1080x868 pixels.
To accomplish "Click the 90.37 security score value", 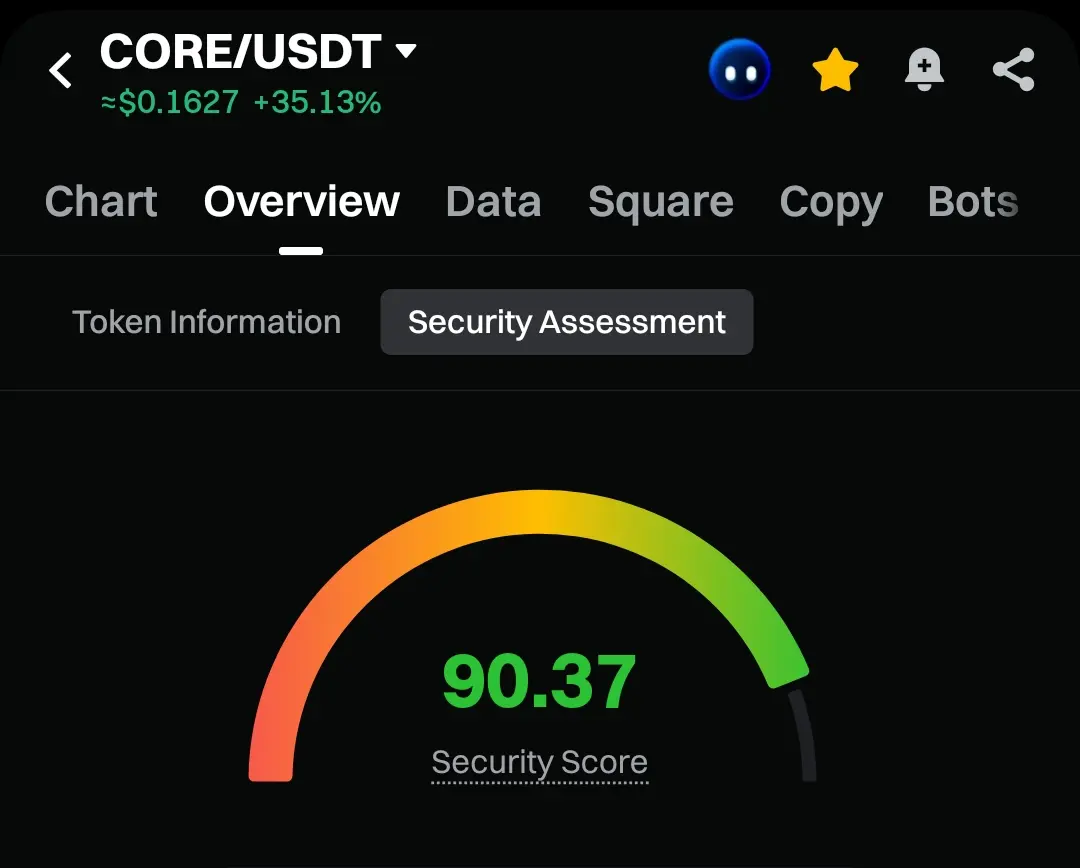I will tap(539, 682).
